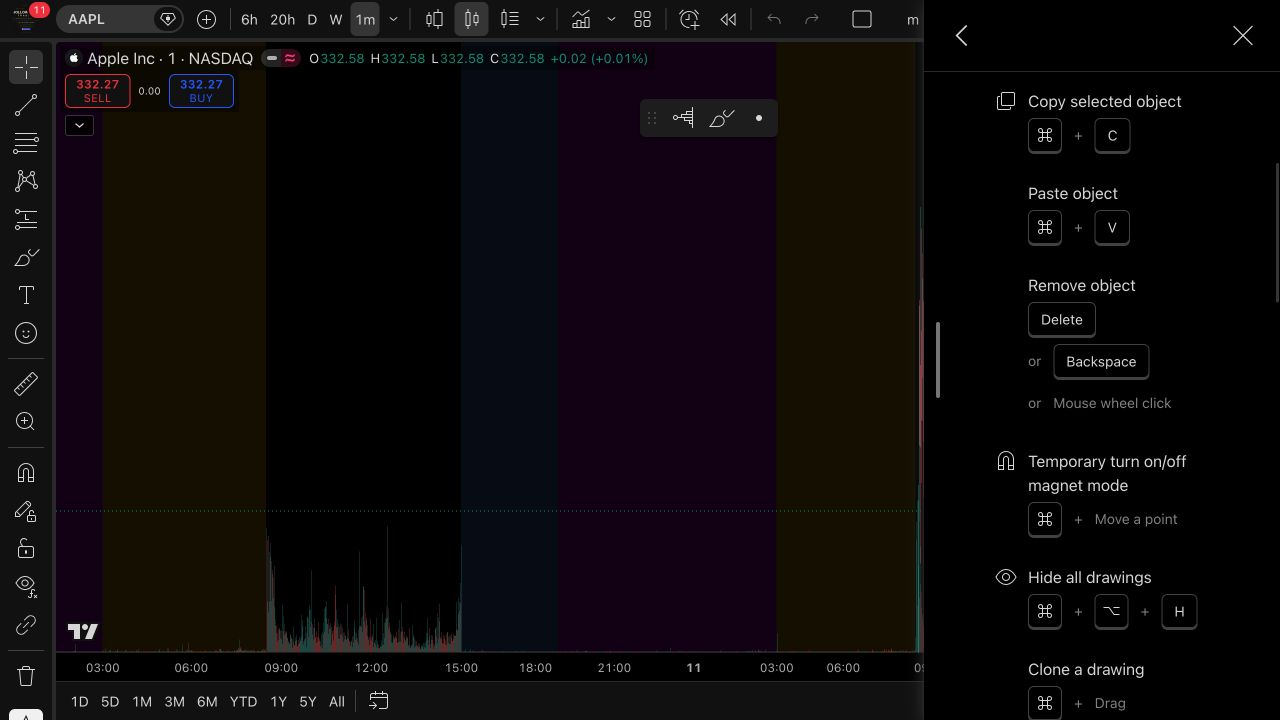Viewport: 1280px width, 720px height.
Task: Click the undo arrow
Action: pos(773,19)
